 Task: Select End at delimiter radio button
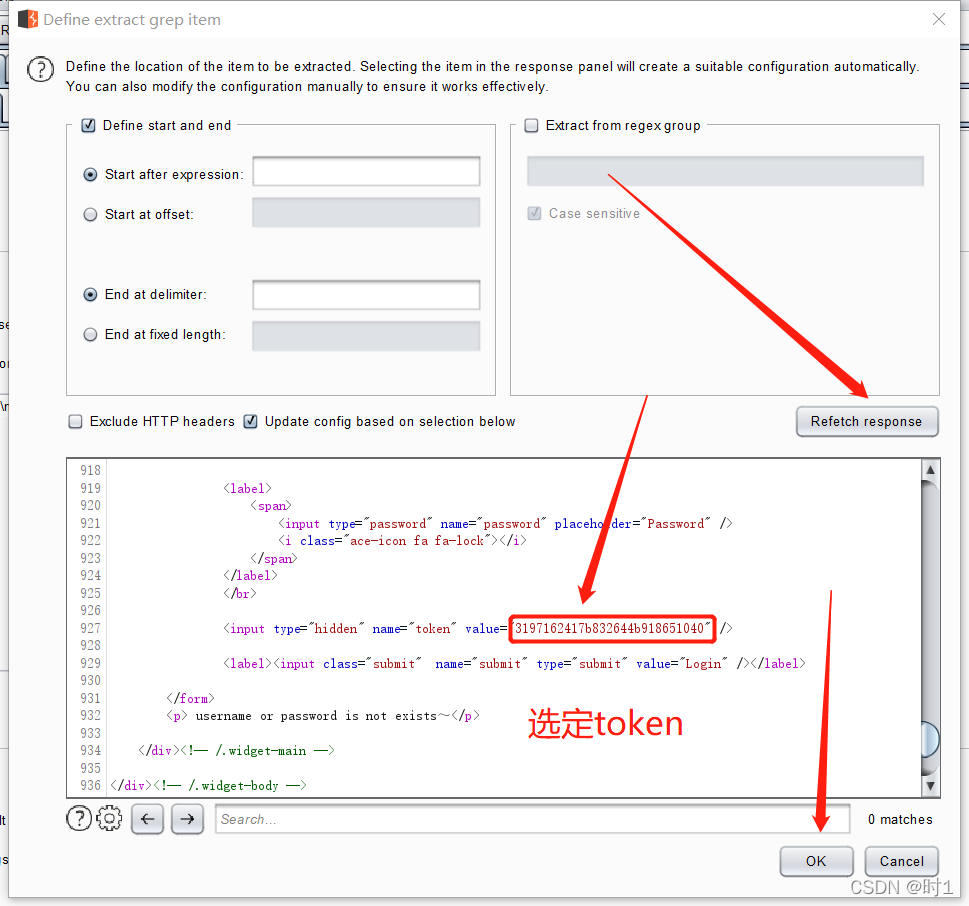click(90, 295)
